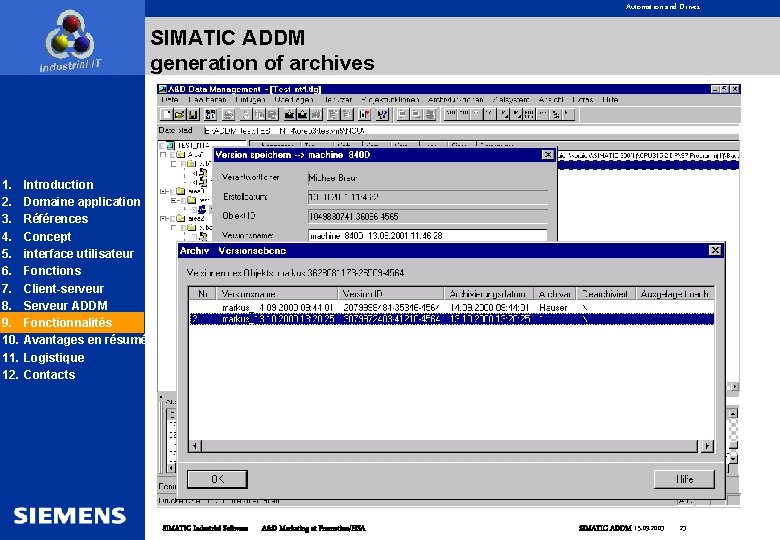Close the Version speichern dialog
This screenshot has width=780, height=540.
(547, 155)
